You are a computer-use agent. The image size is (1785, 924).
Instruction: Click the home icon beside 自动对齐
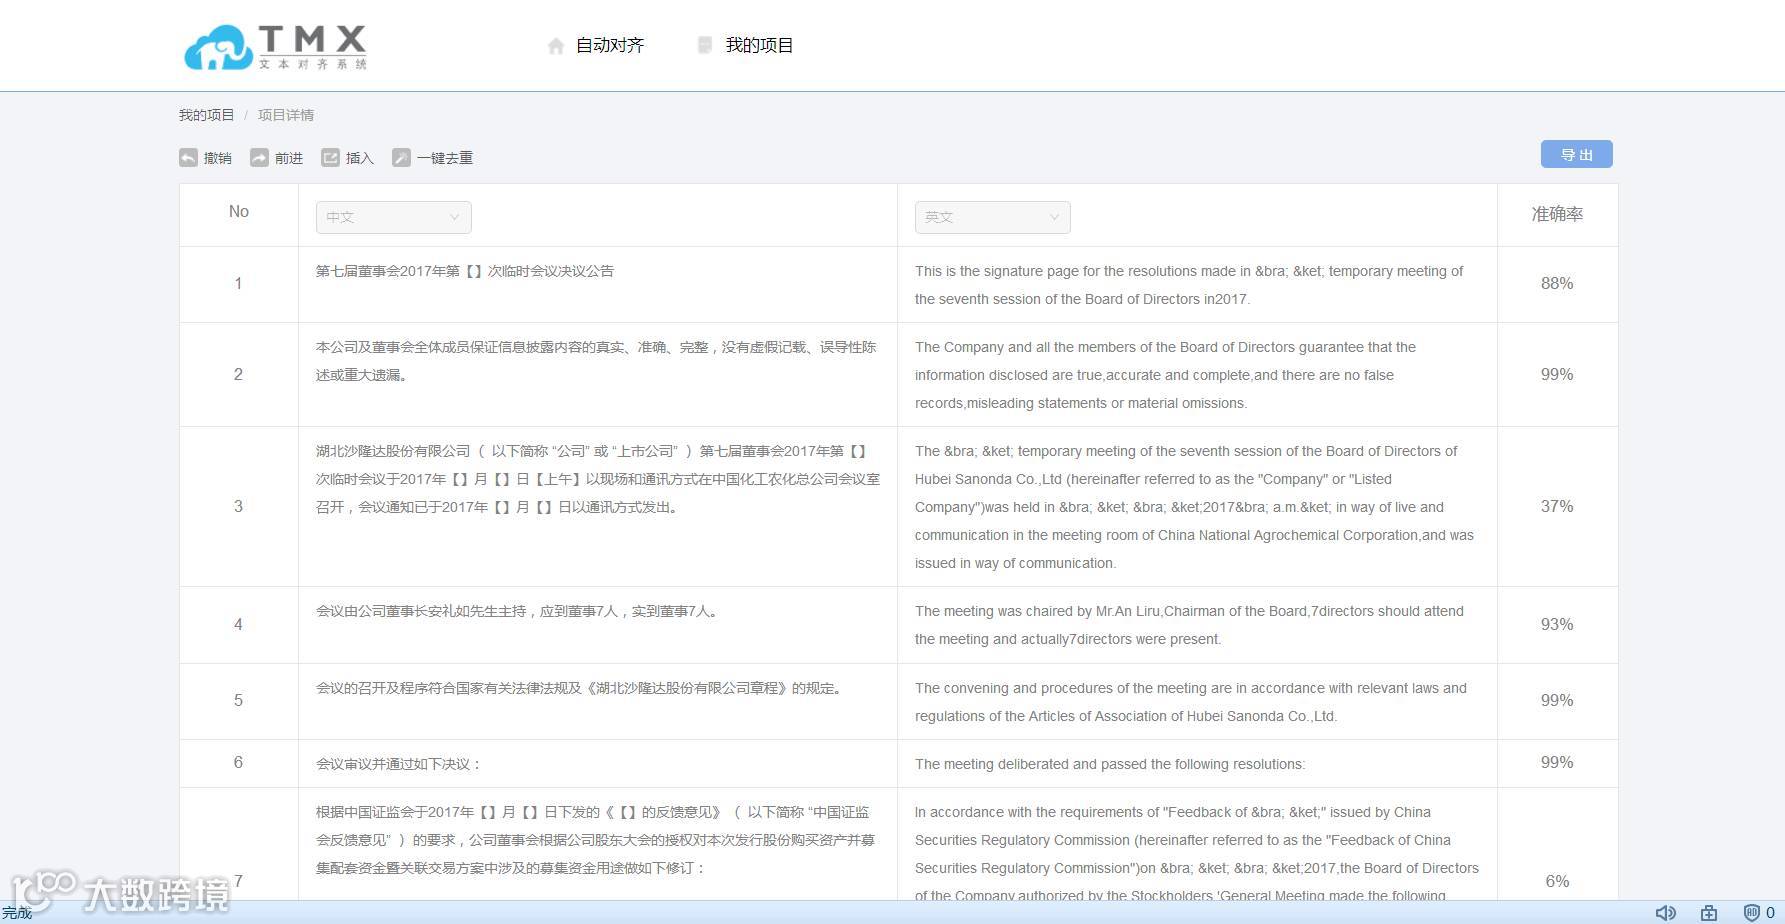click(556, 46)
